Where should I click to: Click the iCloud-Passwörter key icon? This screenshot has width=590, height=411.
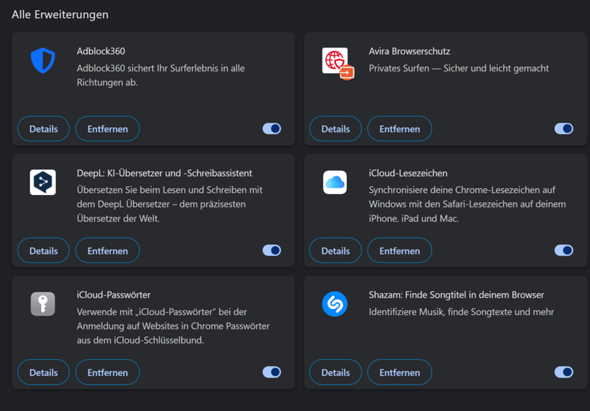click(43, 304)
